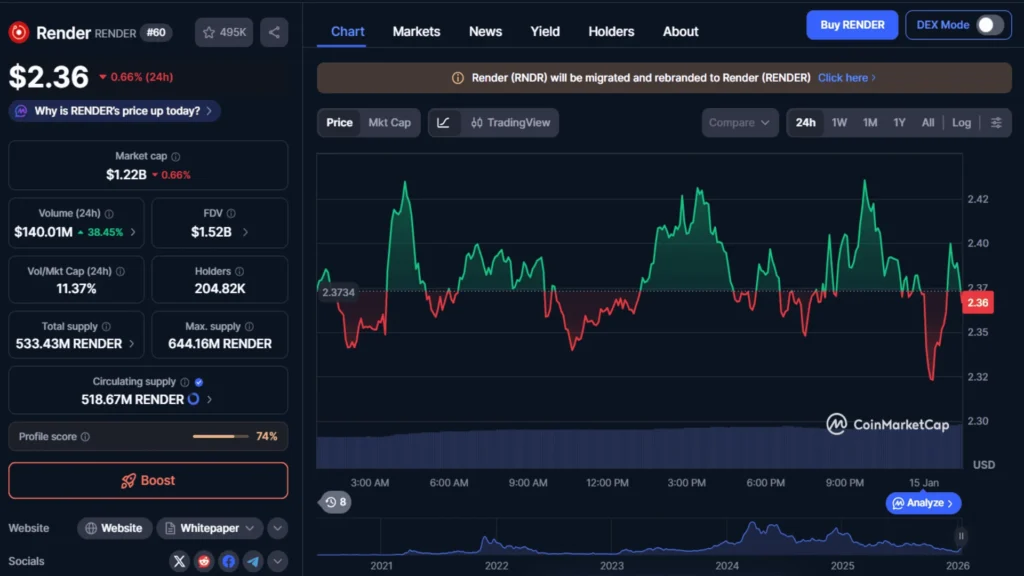
Task: Share the Render page using the share icon
Action: click(x=274, y=31)
